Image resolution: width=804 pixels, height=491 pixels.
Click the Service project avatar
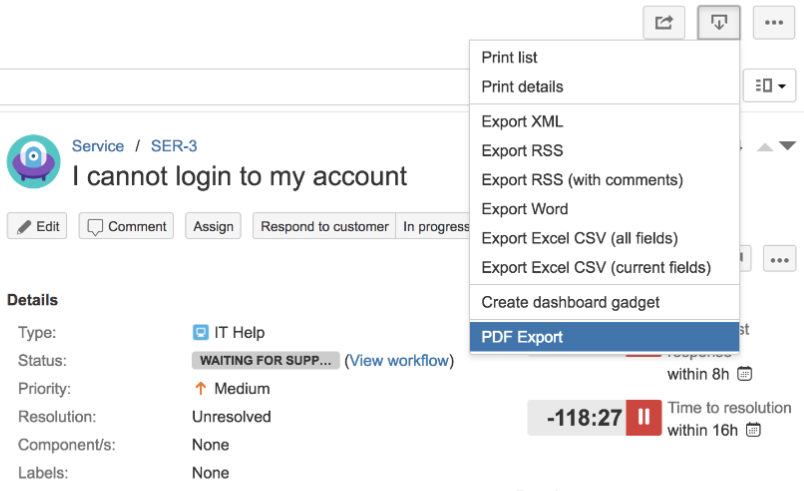[x=34, y=161]
